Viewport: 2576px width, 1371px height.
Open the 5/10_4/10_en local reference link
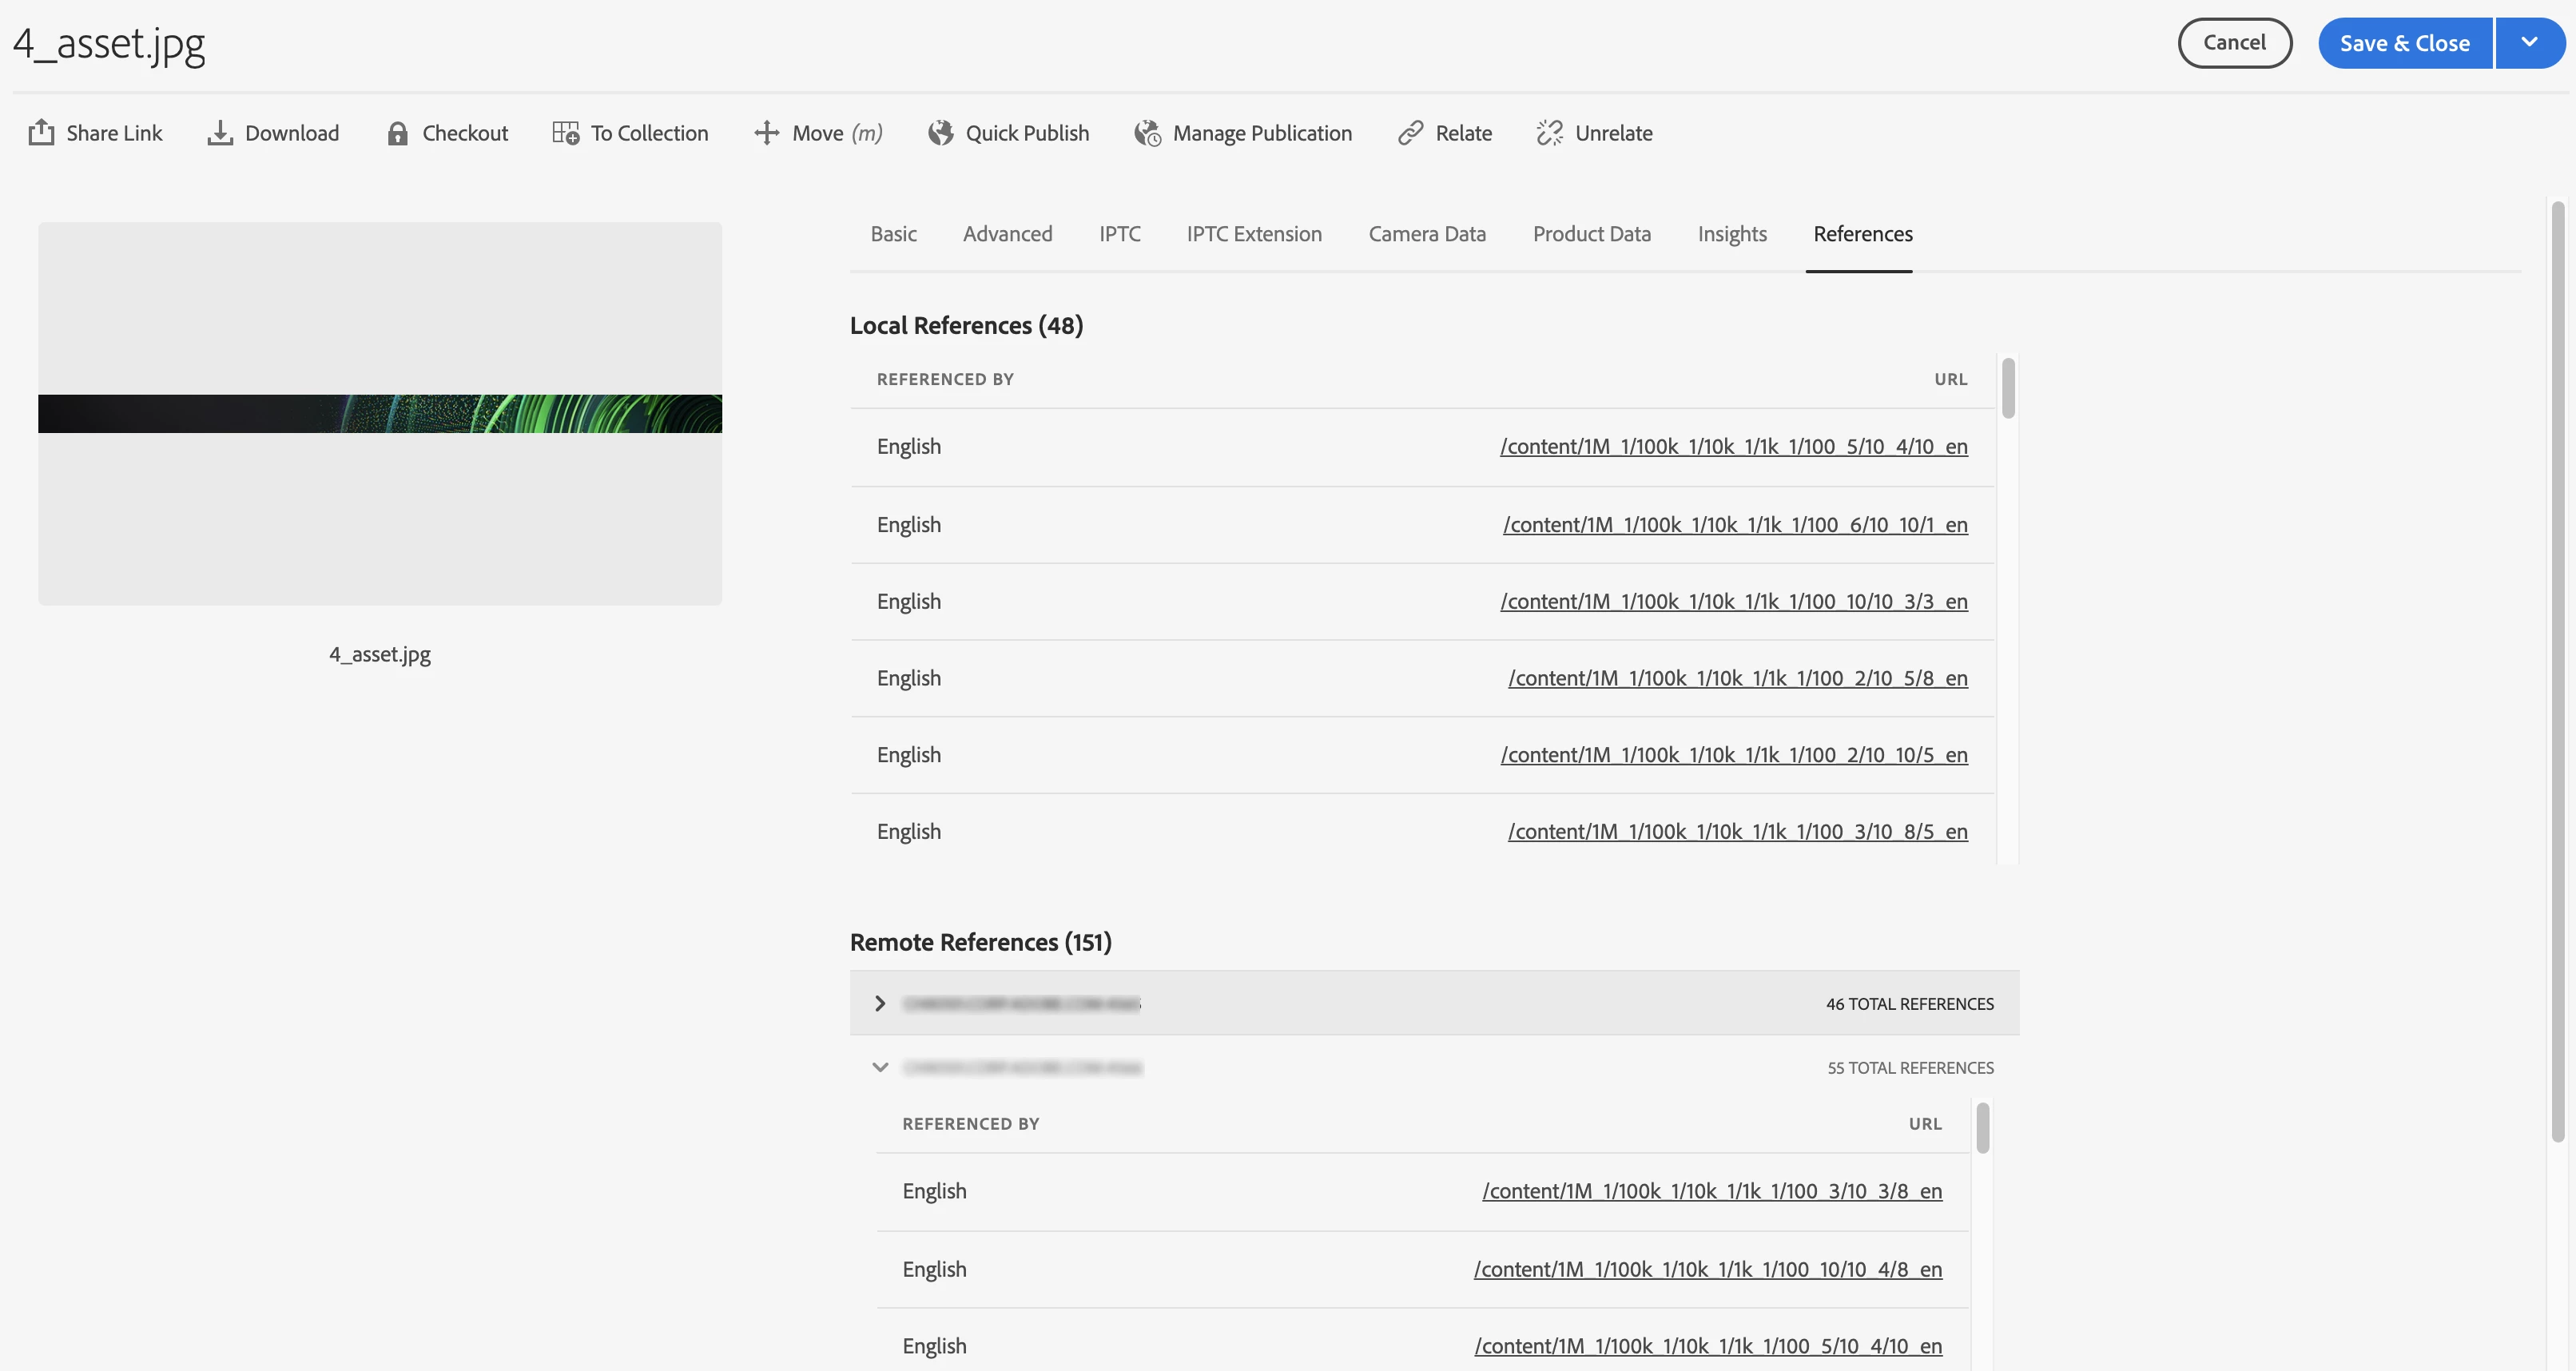point(1733,447)
